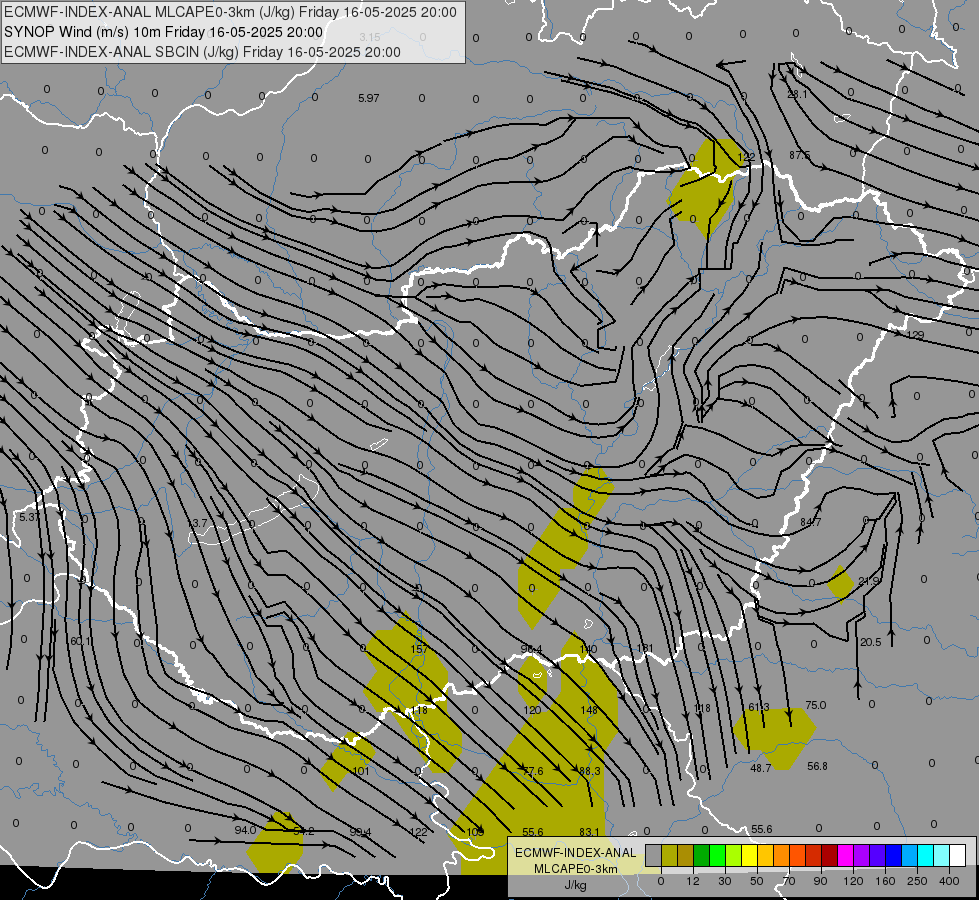Click the '56.8' map value
979x900 pixels.
click(x=817, y=766)
